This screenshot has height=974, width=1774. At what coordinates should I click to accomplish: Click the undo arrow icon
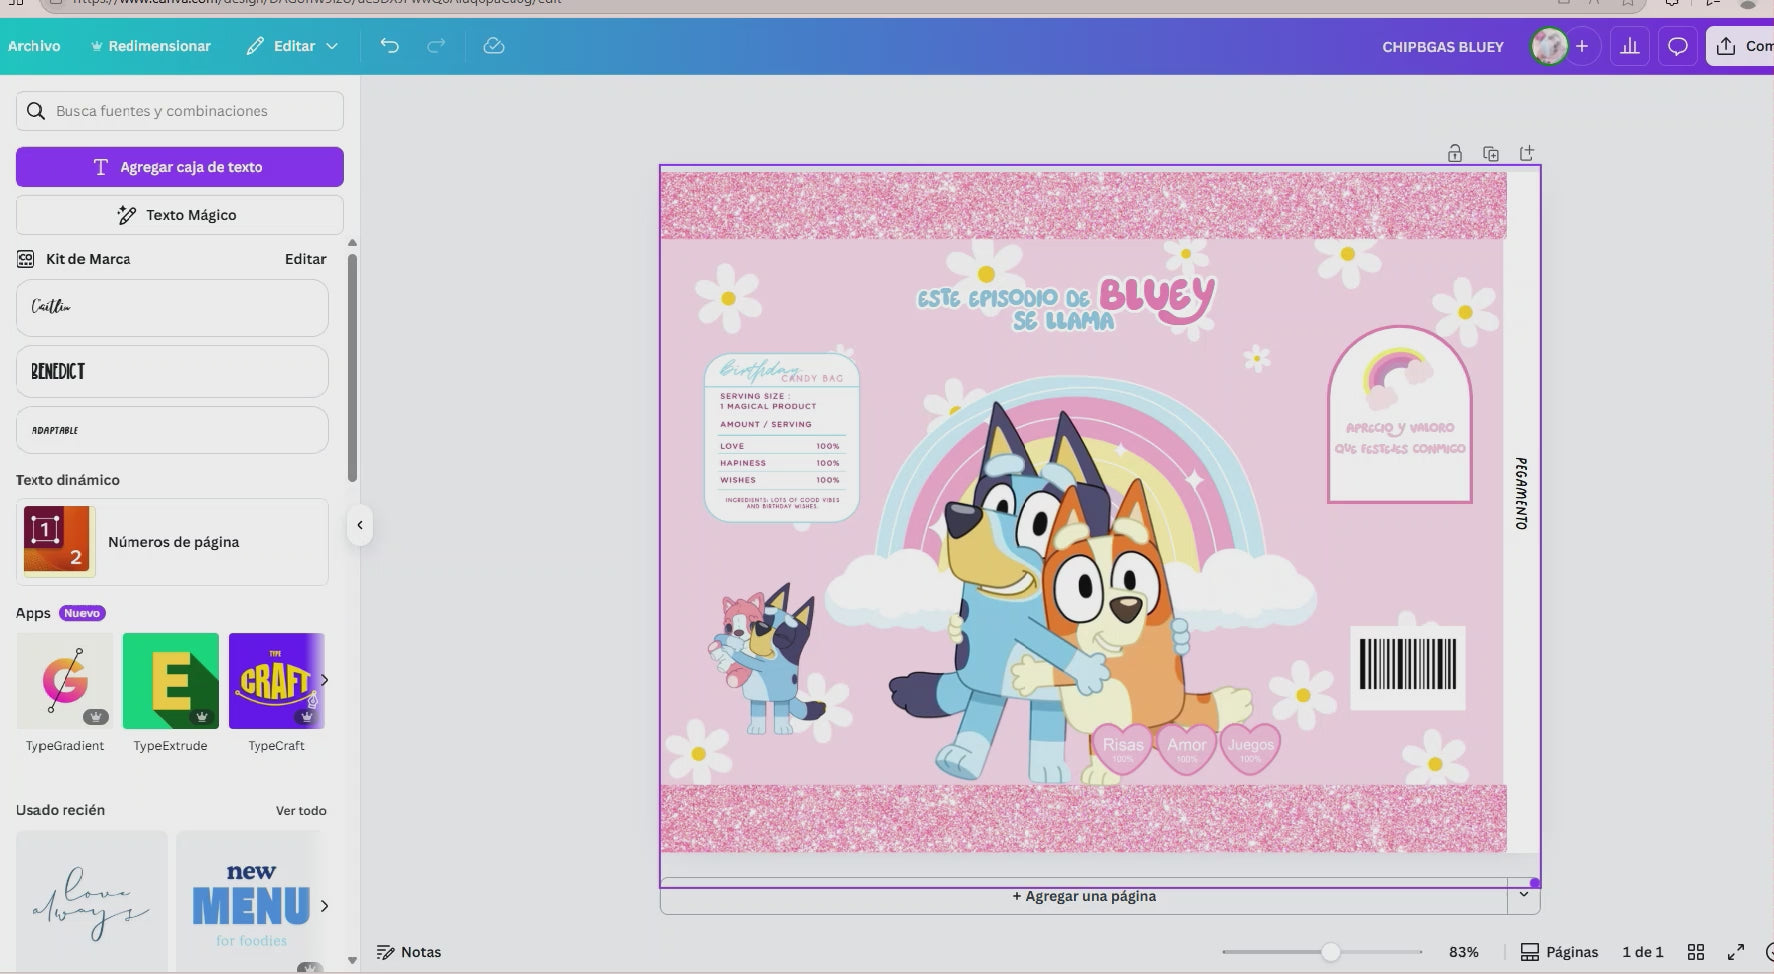pos(389,46)
